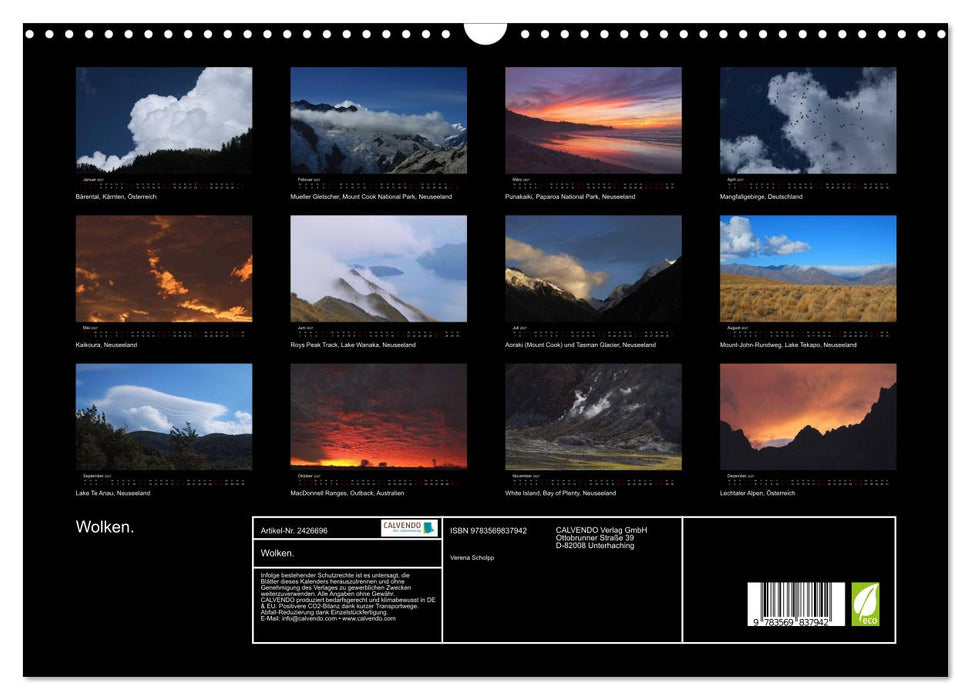
Task: Click the CALVENDO logo icon
Action: (x=409, y=528)
